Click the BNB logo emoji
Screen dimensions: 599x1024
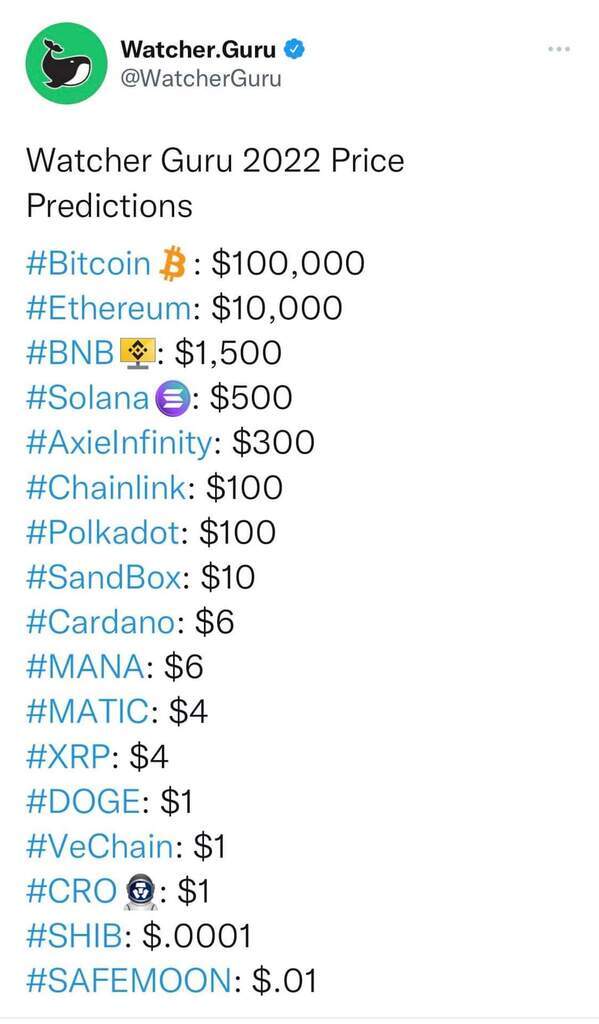[137, 353]
